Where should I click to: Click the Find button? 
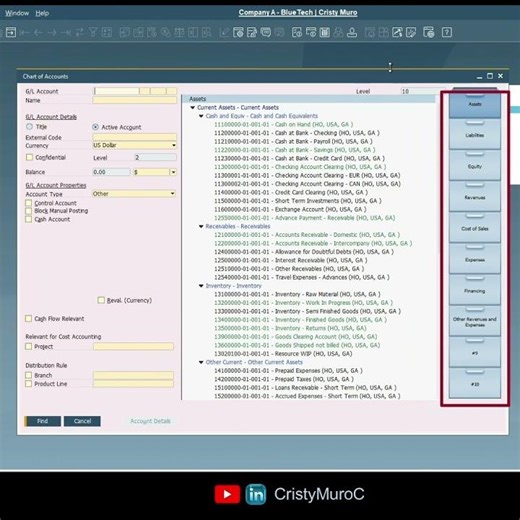click(42, 421)
